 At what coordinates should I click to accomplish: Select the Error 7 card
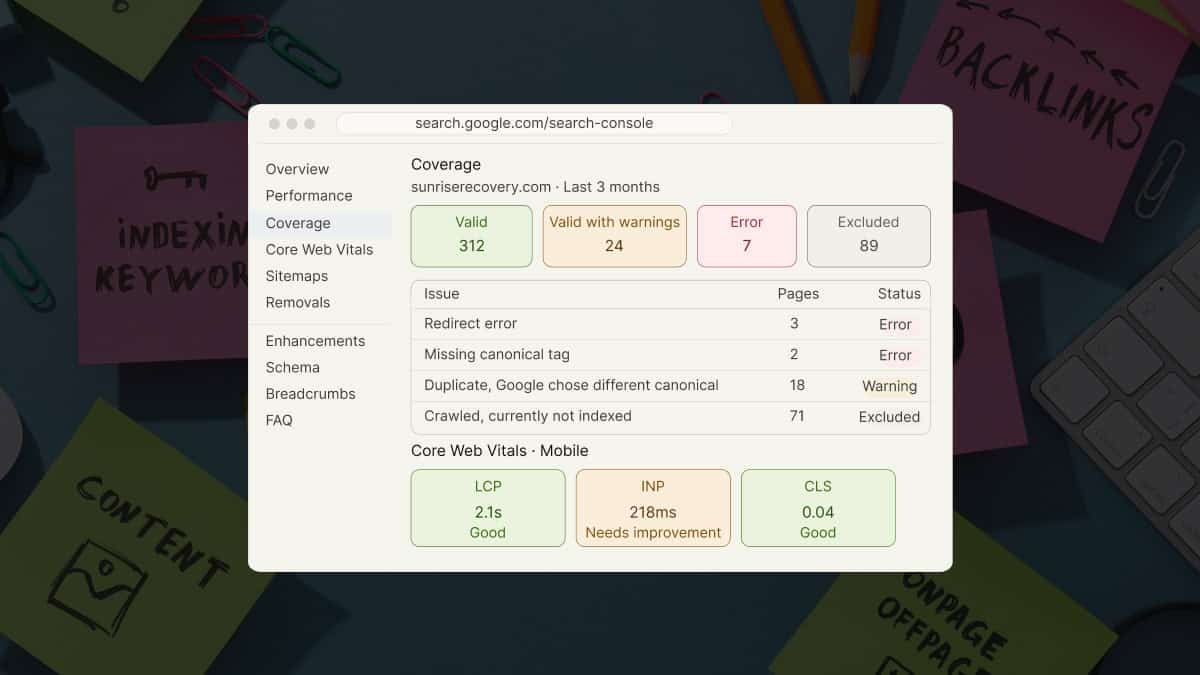click(747, 236)
